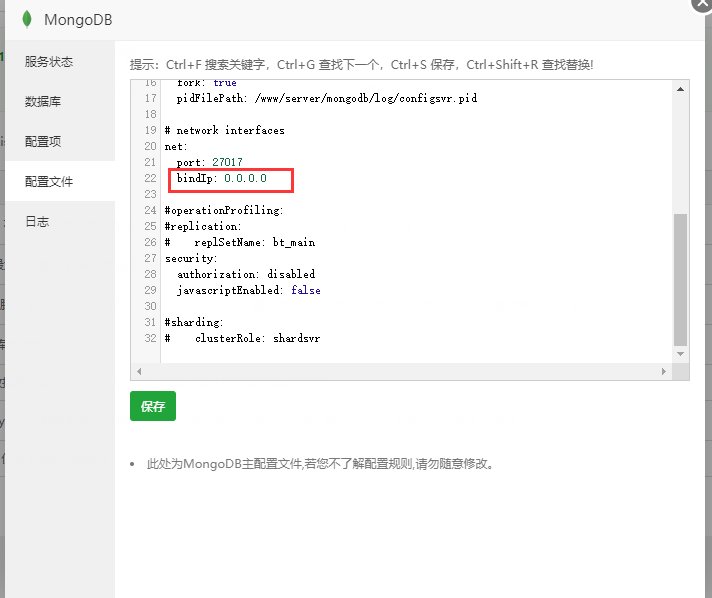Switch to the 配置项 tab

tap(60, 141)
